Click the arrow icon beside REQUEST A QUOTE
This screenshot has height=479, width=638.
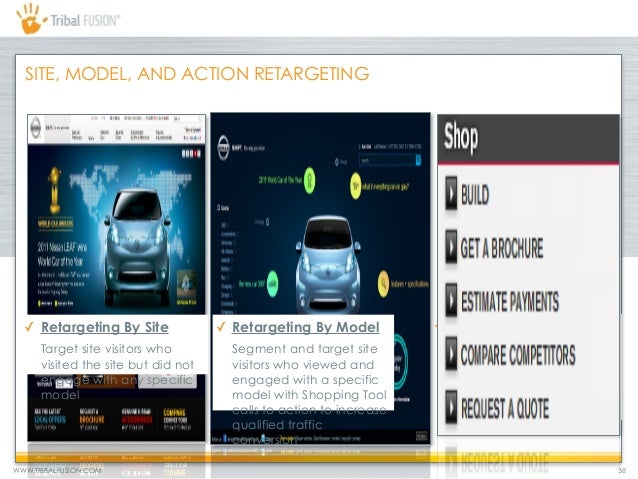[451, 407]
